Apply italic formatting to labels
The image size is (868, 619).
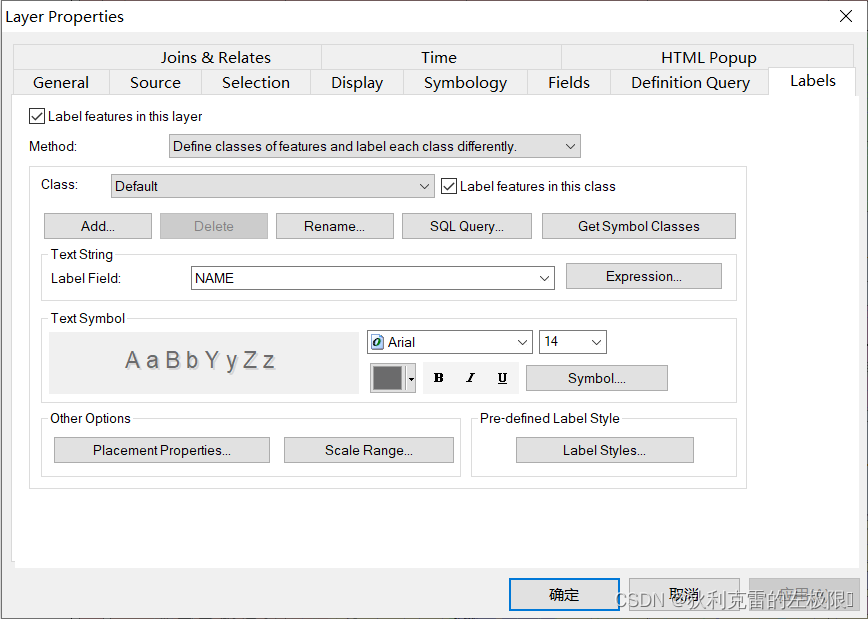(x=470, y=378)
